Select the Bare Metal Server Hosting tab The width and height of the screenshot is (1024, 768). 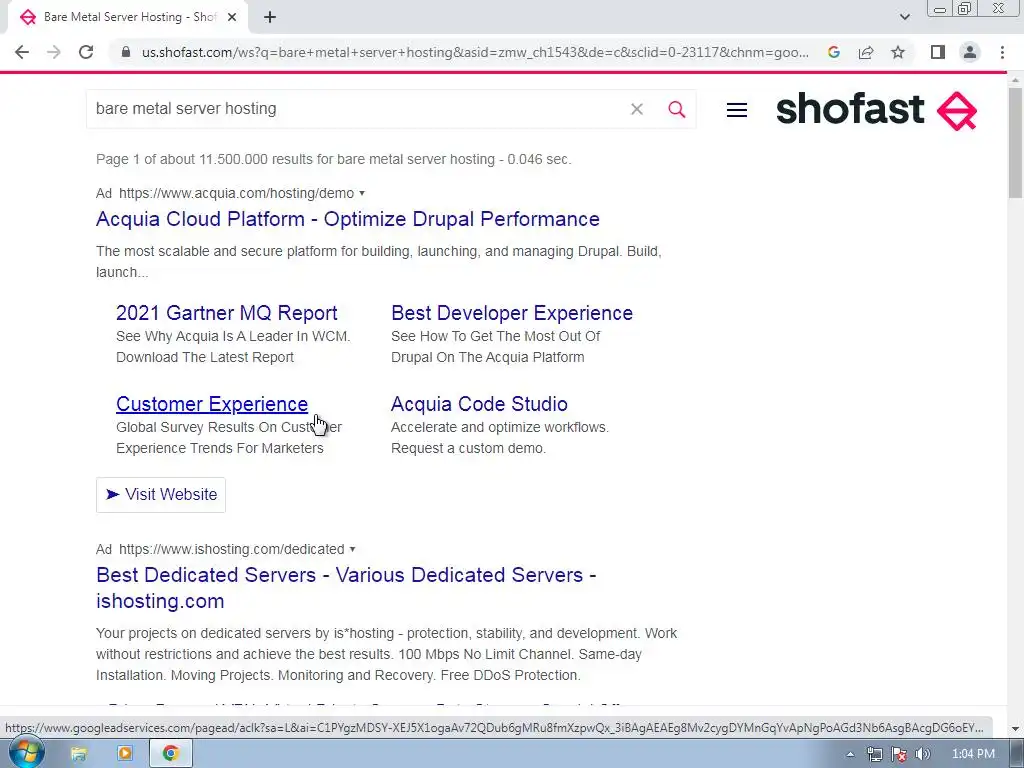(x=129, y=18)
